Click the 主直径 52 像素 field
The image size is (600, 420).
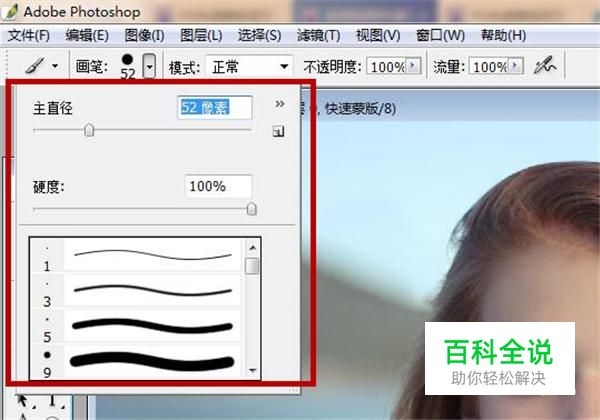(215, 107)
